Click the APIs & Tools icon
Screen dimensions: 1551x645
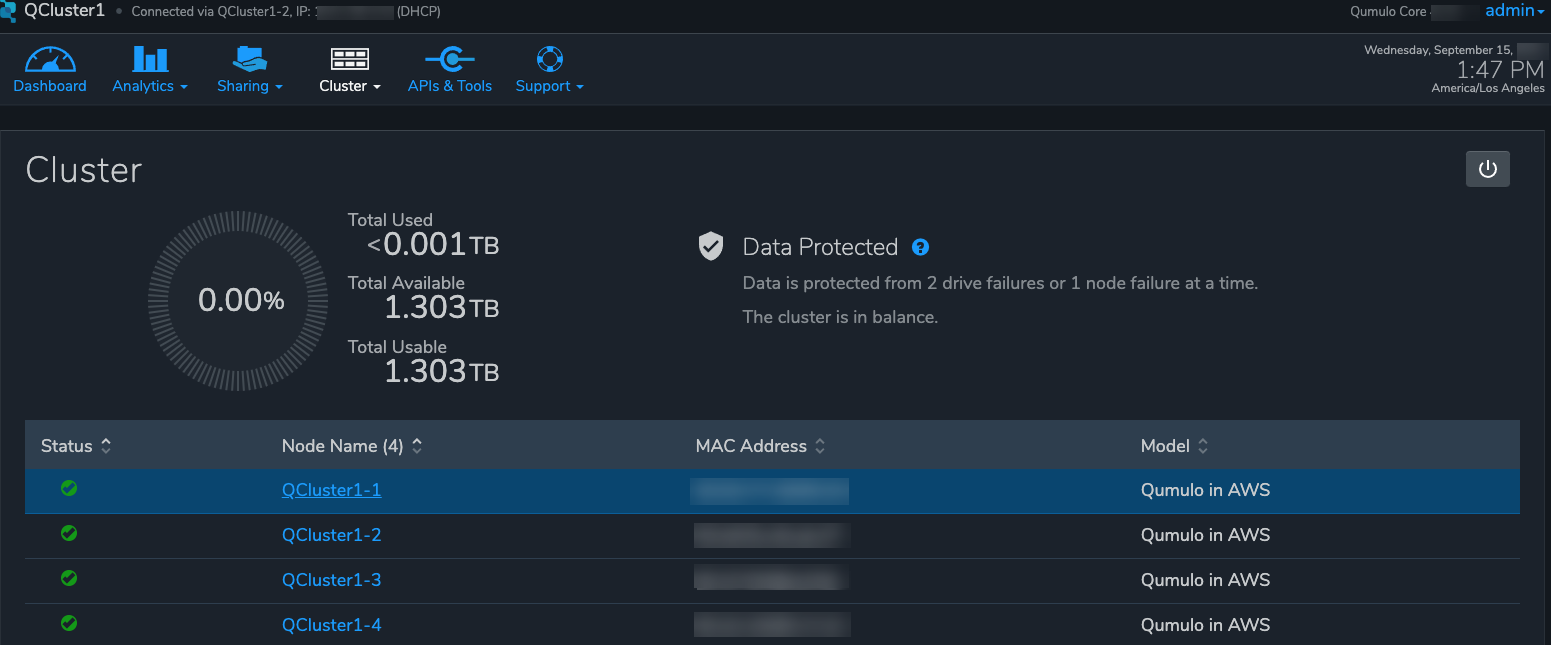pyautogui.click(x=450, y=59)
